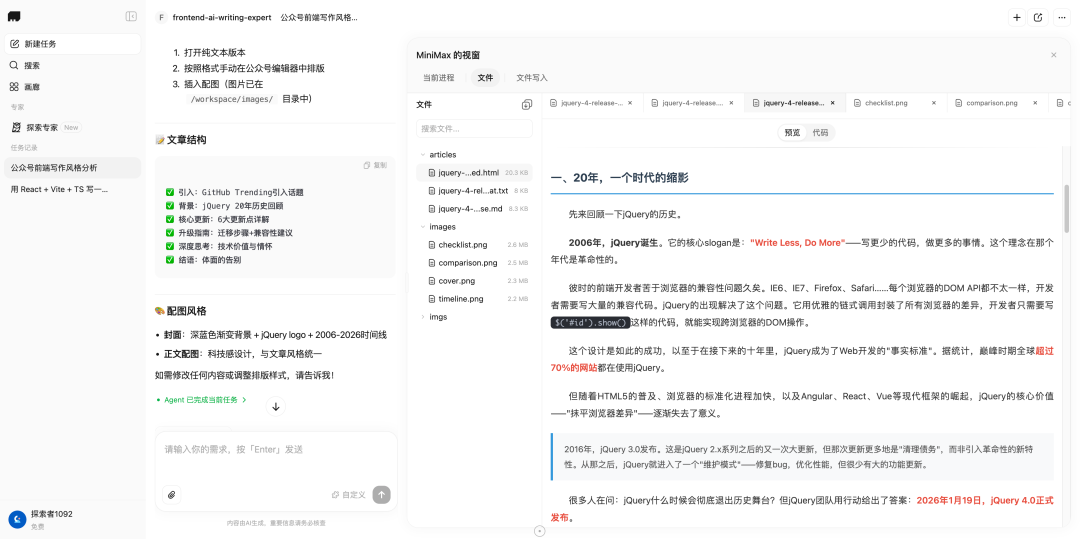Screen dimensions: 1080x539
Task: Collapse the images folder
Action: point(422,226)
